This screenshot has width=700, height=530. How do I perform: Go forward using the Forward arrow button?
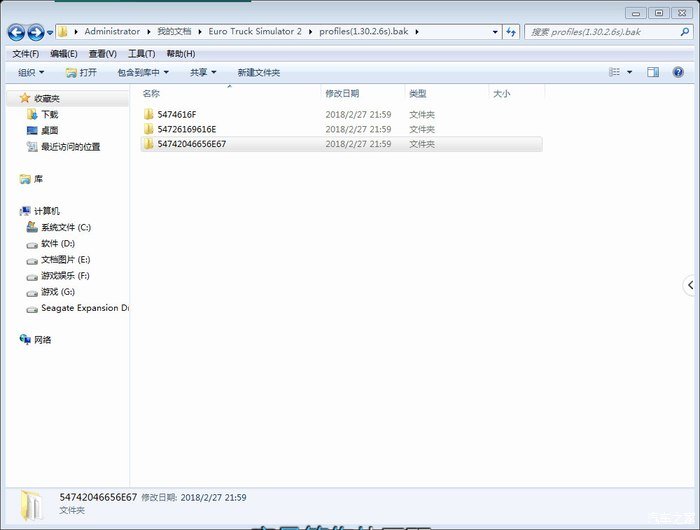pyautogui.click(x=36, y=32)
